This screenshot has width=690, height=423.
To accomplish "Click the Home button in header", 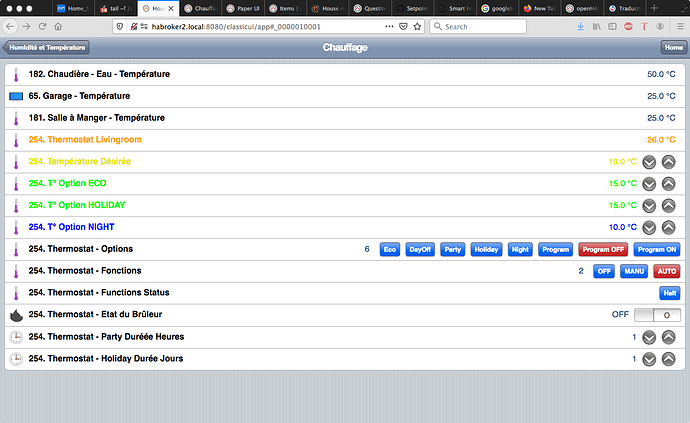I will (x=674, y=48).
